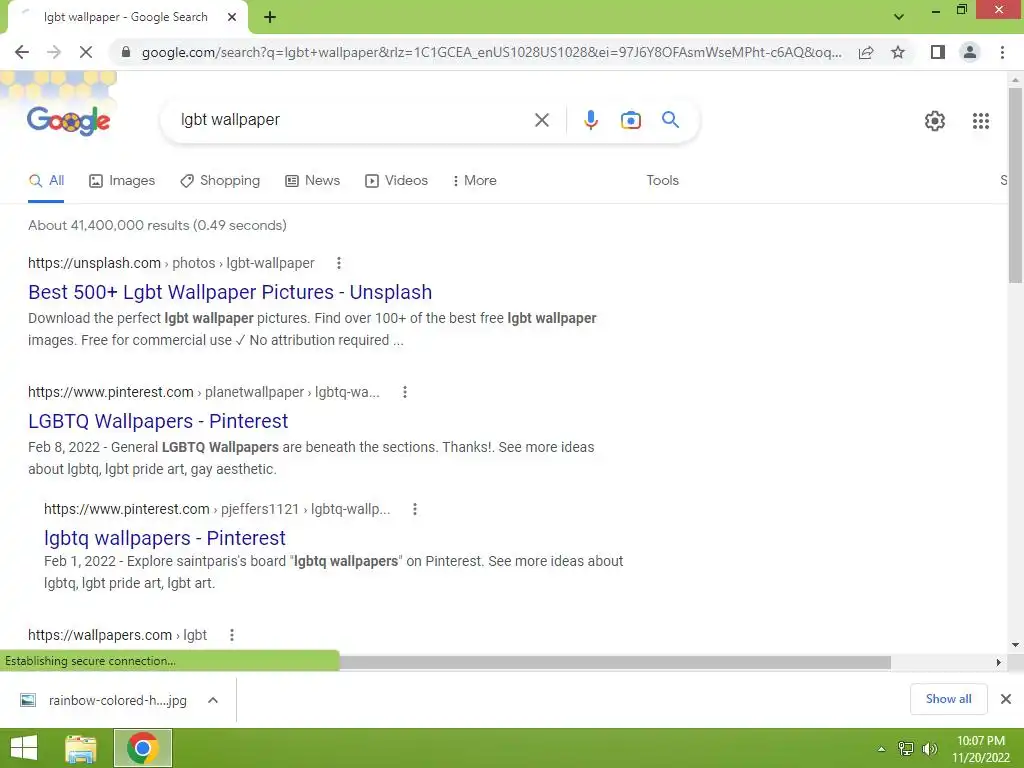Open the search Tools options
Image resolution: width=1024 pixels, height=768 pixels.
tap(662, 181)
